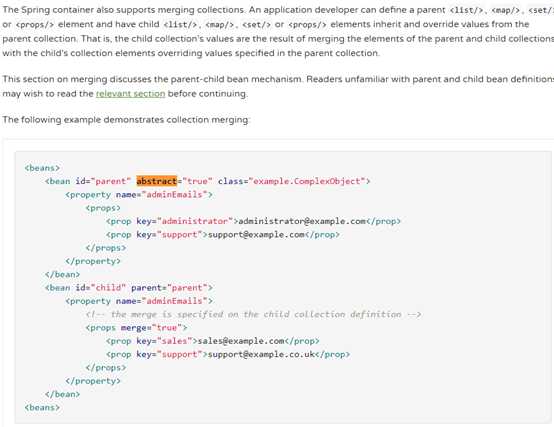Screen dimensions: 554x427
Task: Click the paragraph starting "This section on merging"
Action: pyautogui.click(x=278, y=87)
